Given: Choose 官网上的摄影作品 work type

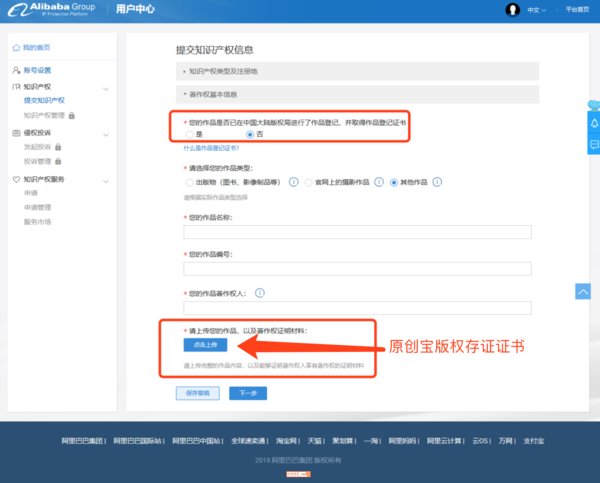Looking at the screenshot, I should [308, 182].
